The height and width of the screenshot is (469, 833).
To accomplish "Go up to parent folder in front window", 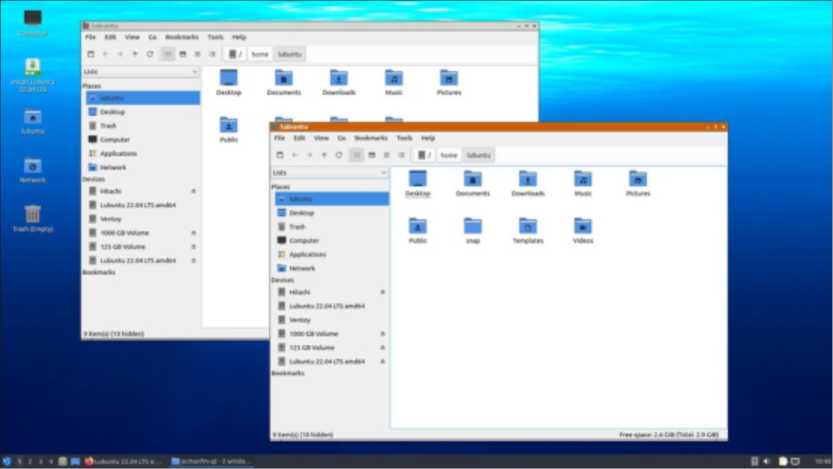I will (x=324, y=155).
